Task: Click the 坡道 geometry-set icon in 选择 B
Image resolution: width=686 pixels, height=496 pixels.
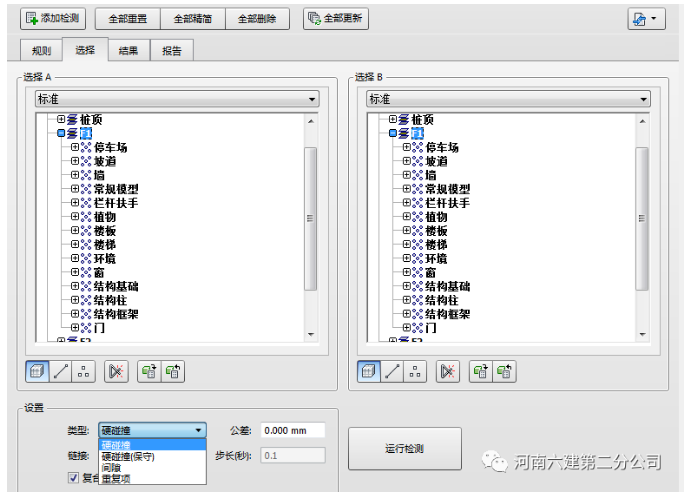Action: [x=418, y=161]
